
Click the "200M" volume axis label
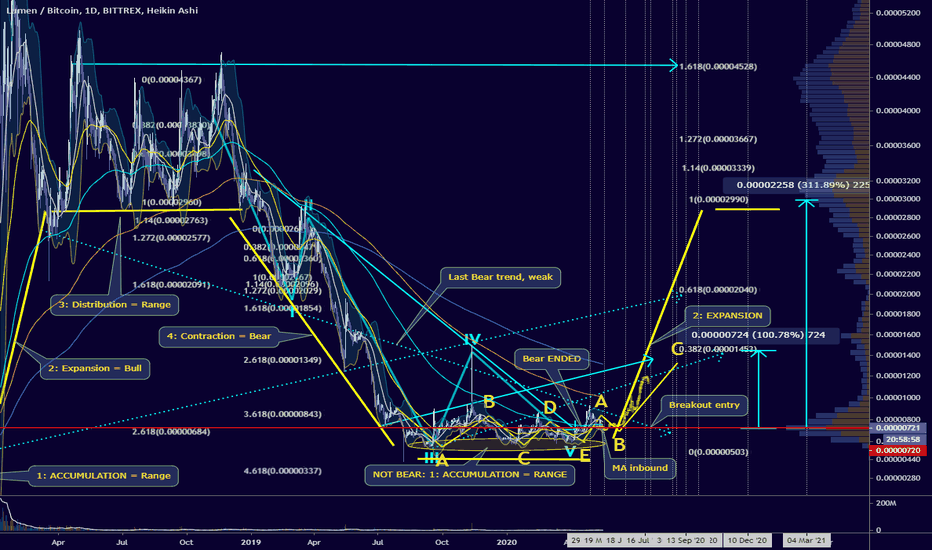coord(886,503)
